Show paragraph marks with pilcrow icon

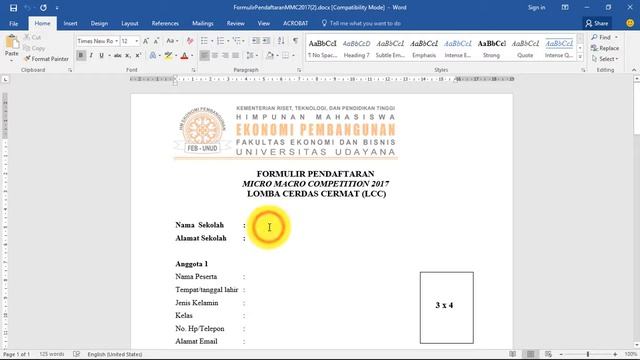[x=295, y=41]
